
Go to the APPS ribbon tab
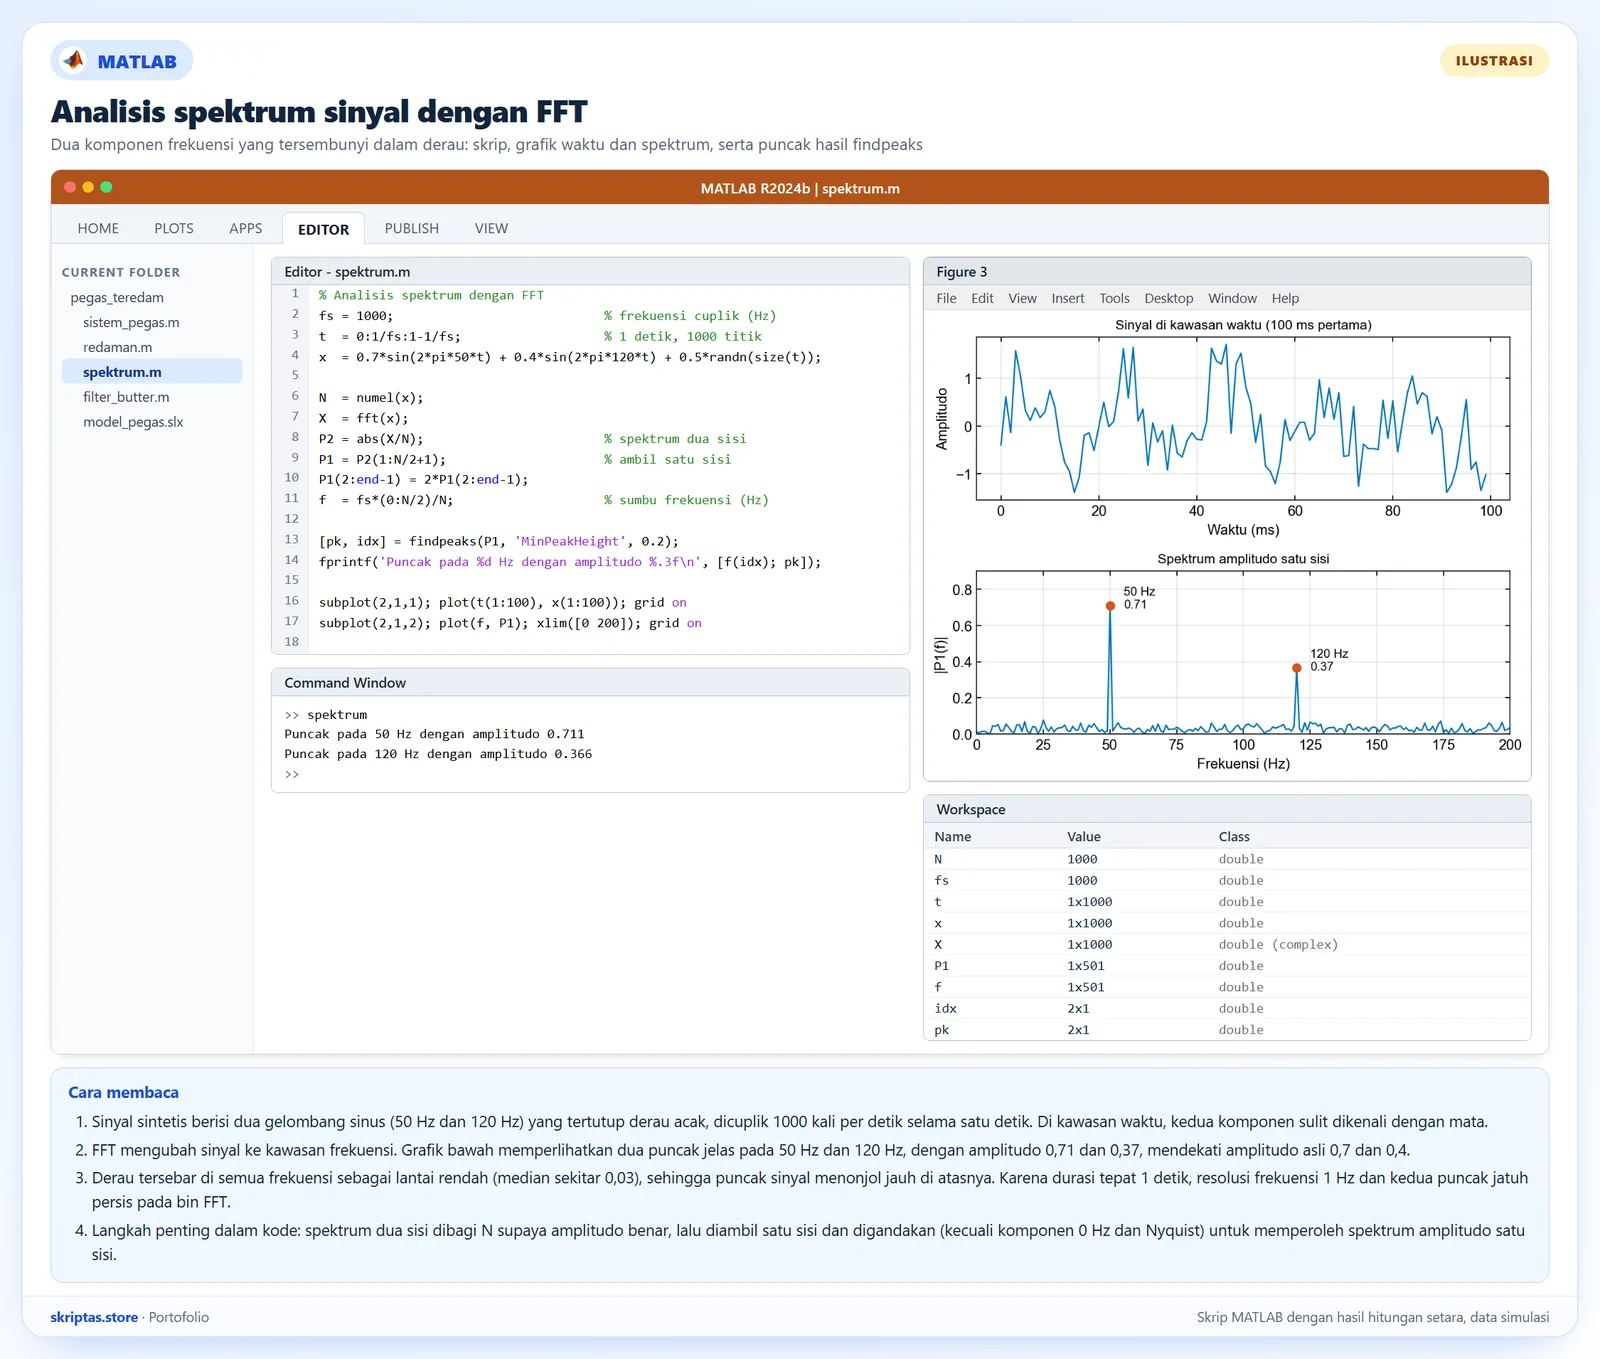[x=246, y=228]
